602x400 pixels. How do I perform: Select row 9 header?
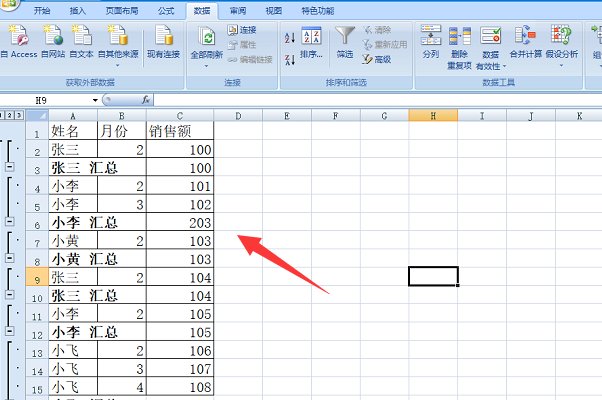pyautogui.click(x=37, y=277)
